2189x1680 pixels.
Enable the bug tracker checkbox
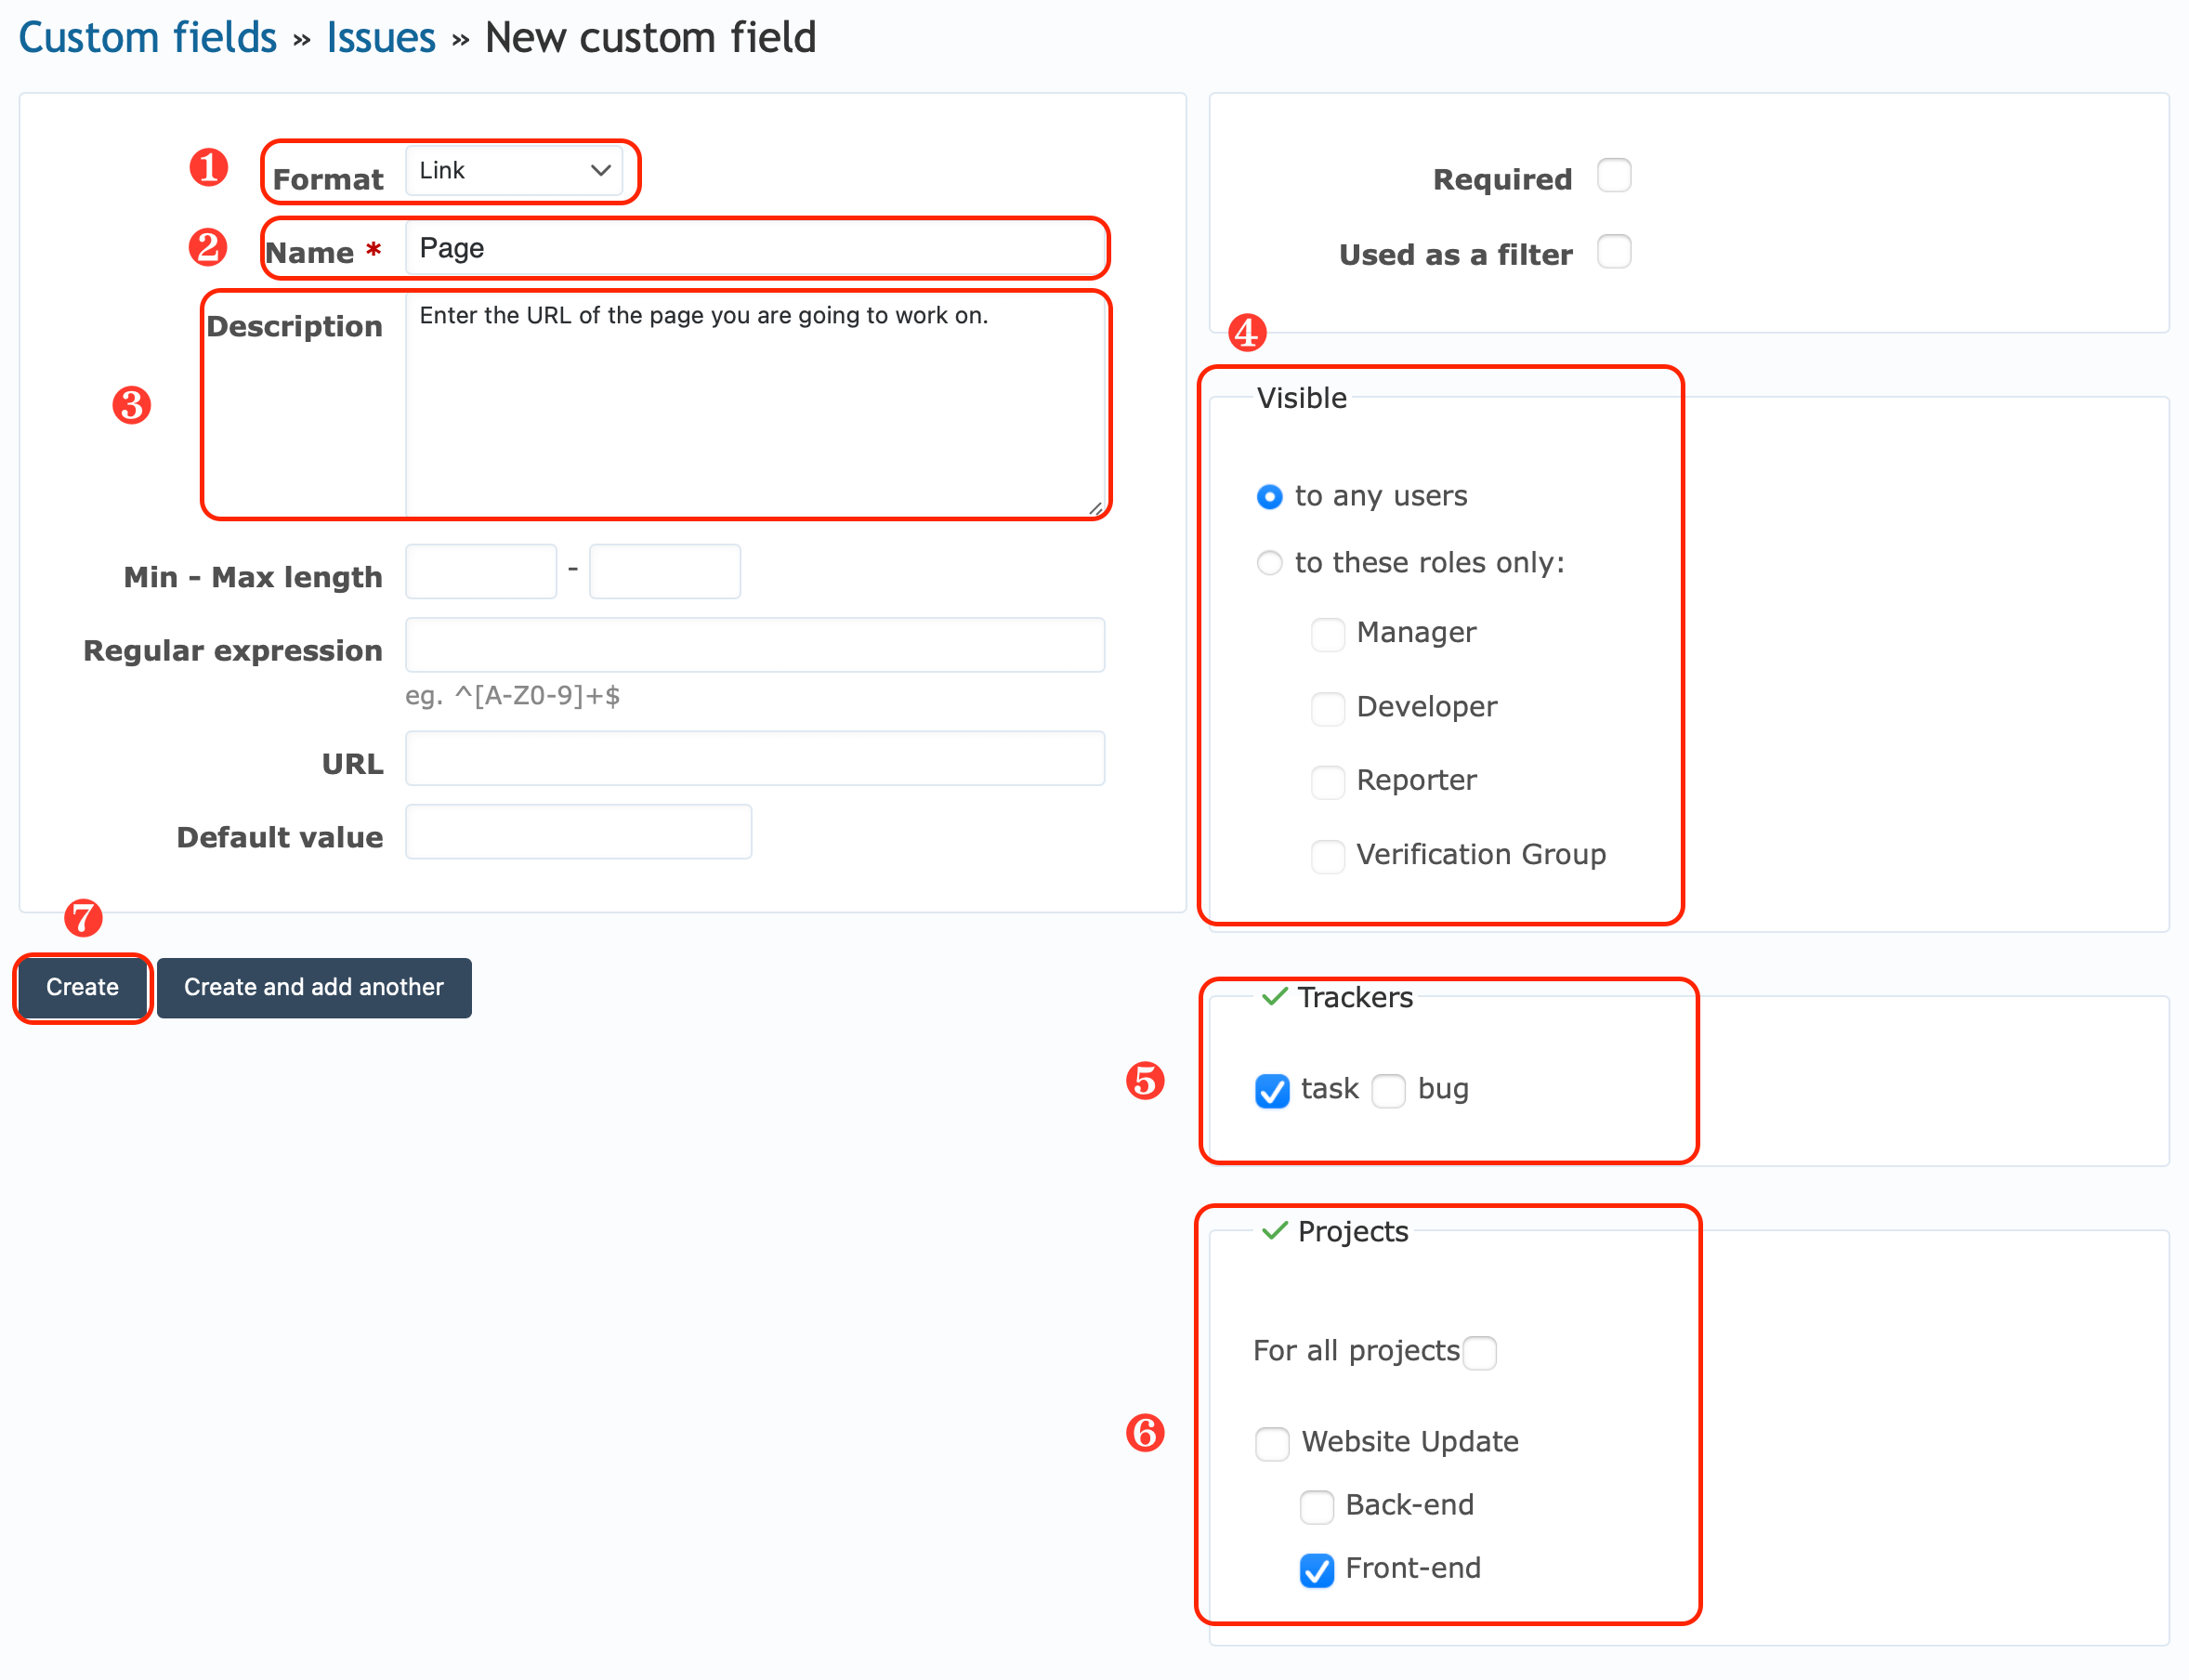click(1388, 1091)
